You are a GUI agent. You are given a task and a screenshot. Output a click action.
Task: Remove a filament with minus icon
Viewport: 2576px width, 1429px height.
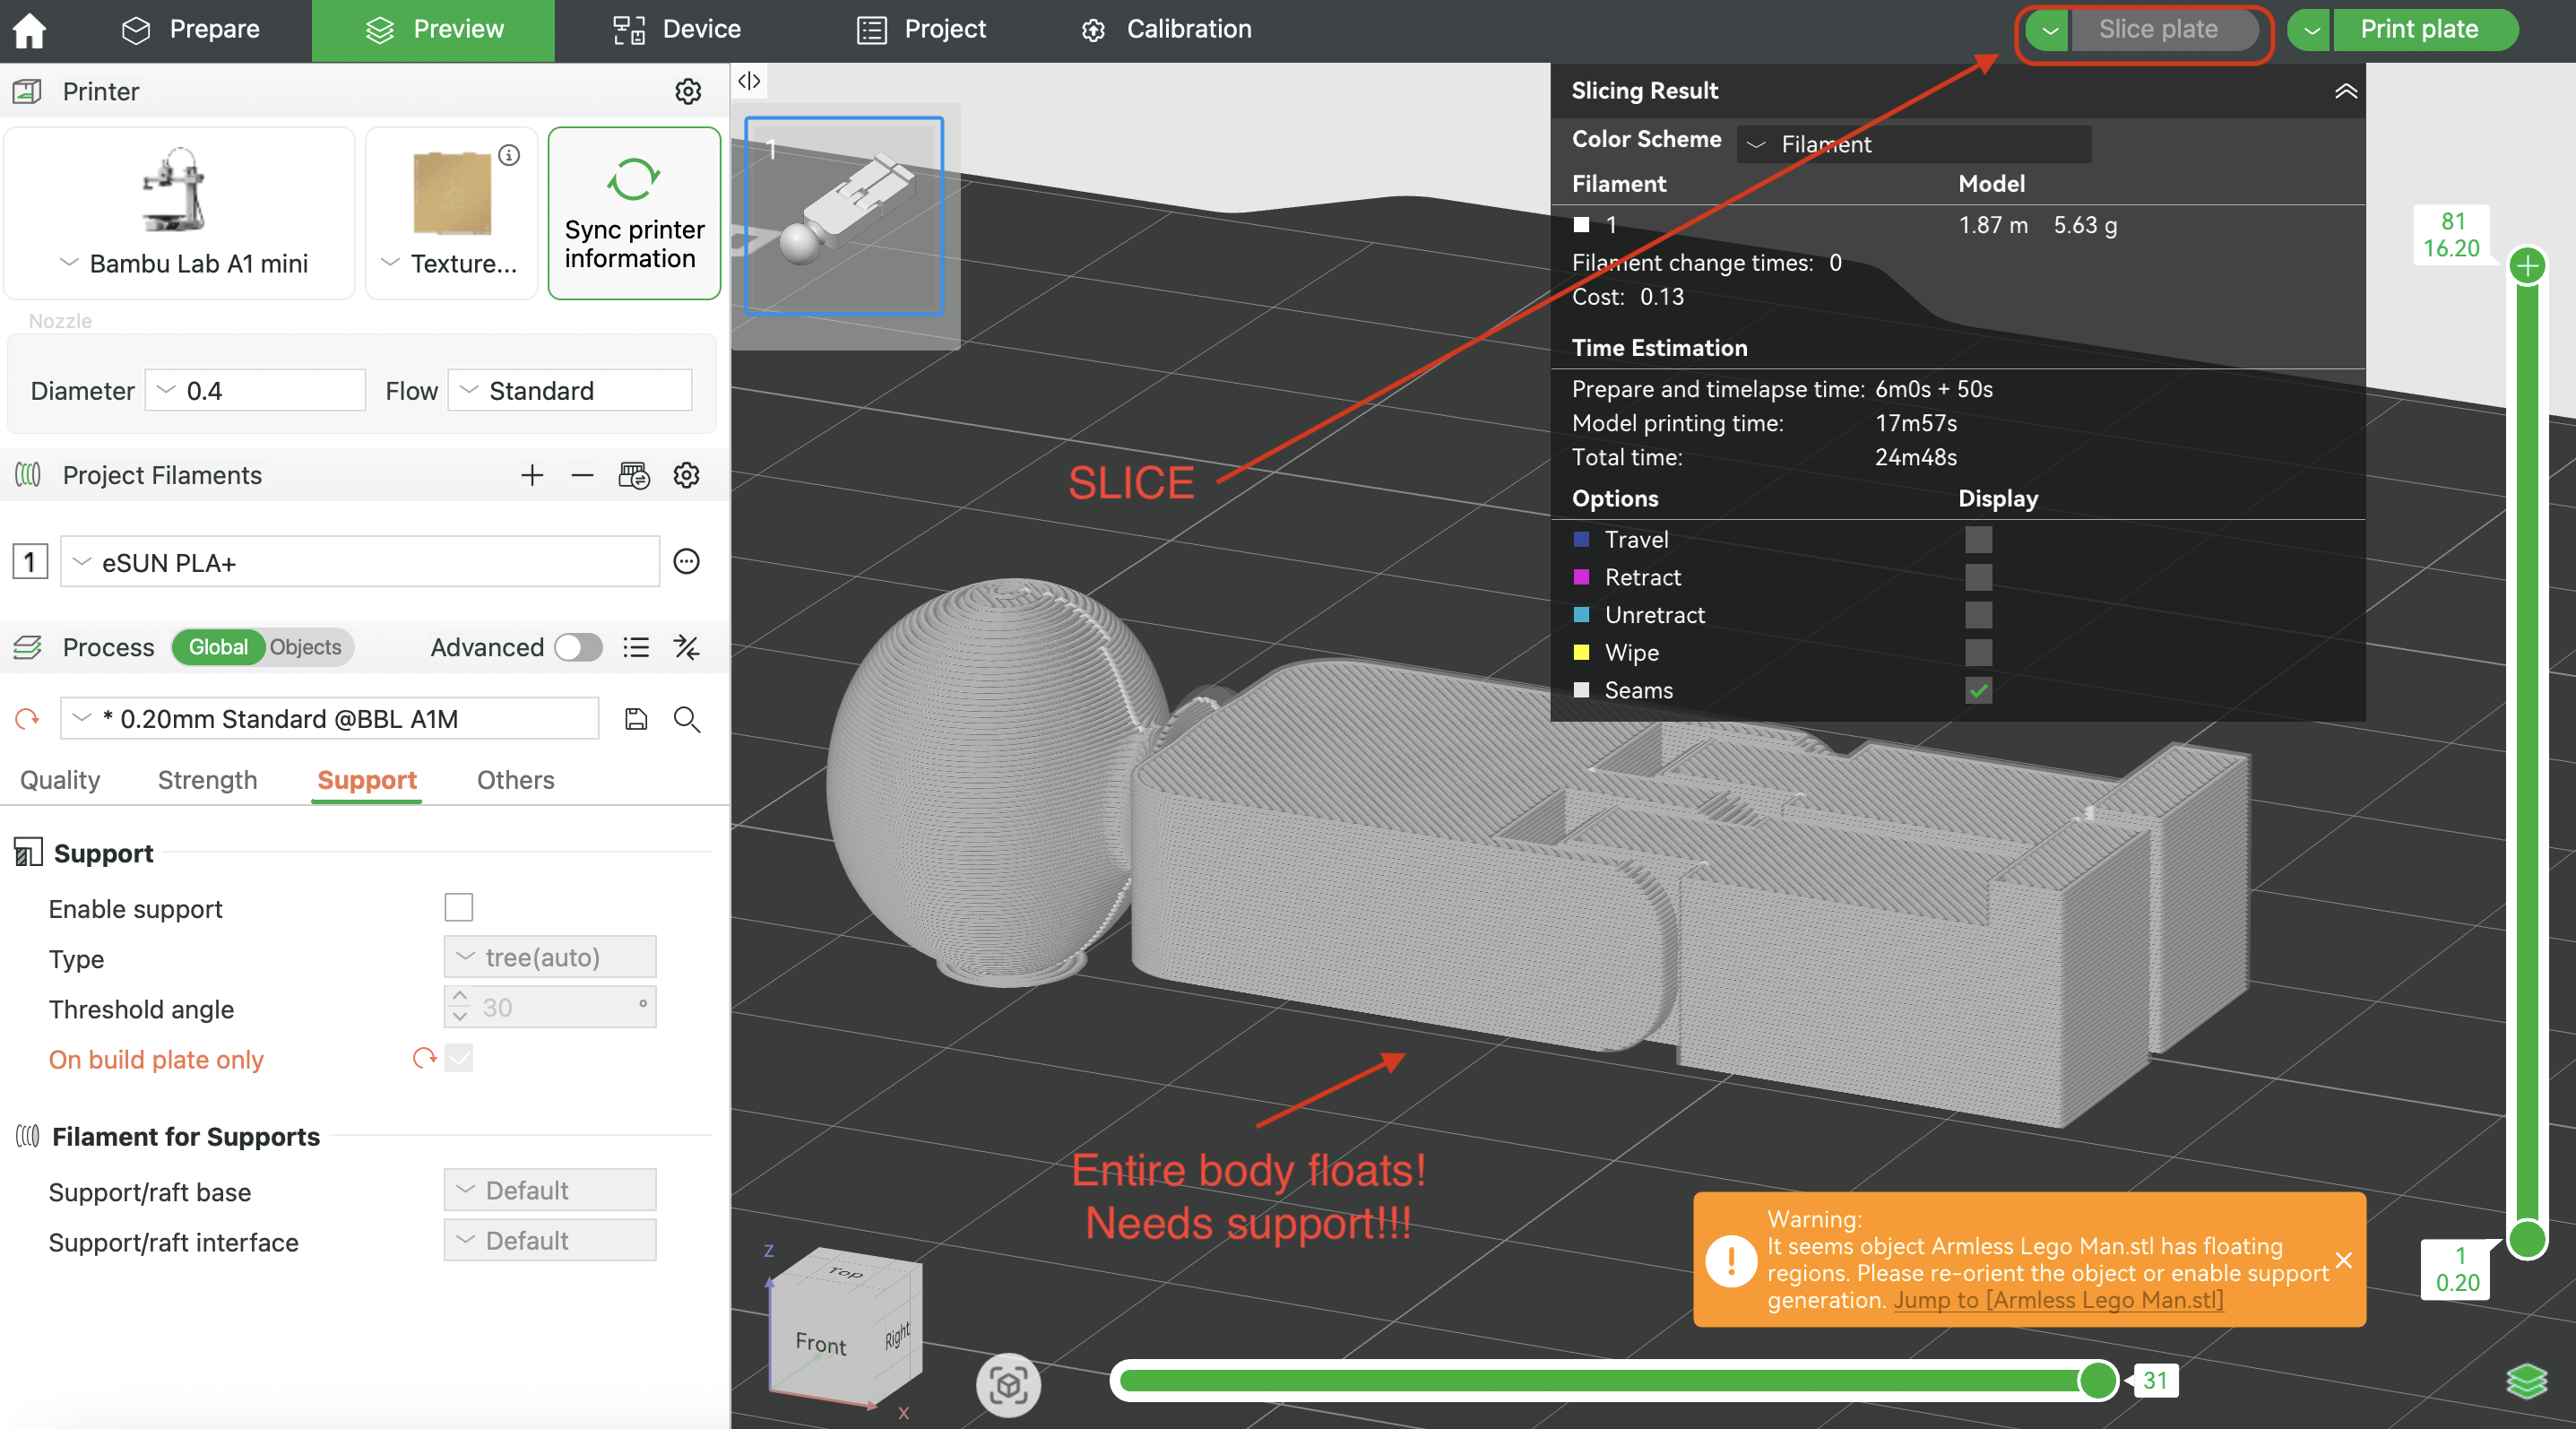[x=582, y=475]
